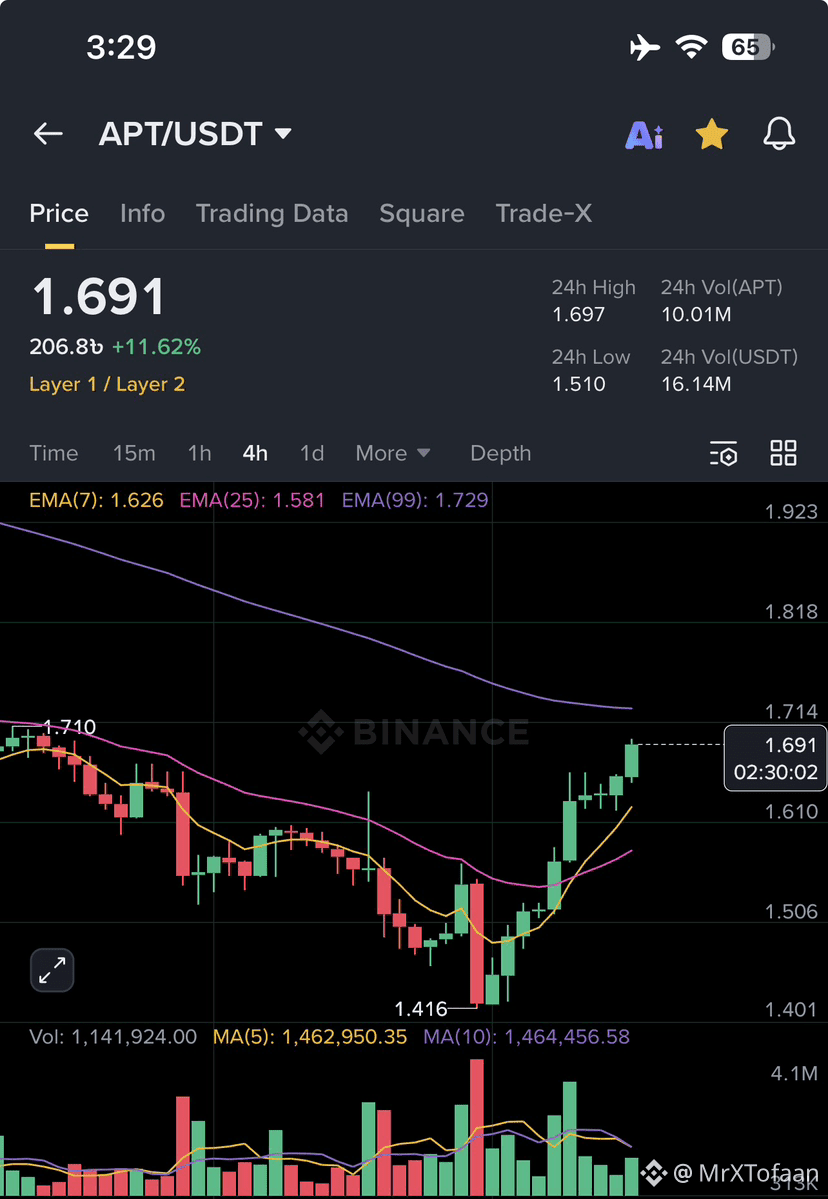Tap the Layer 1 / Layer 2 category link

[107, 384]
